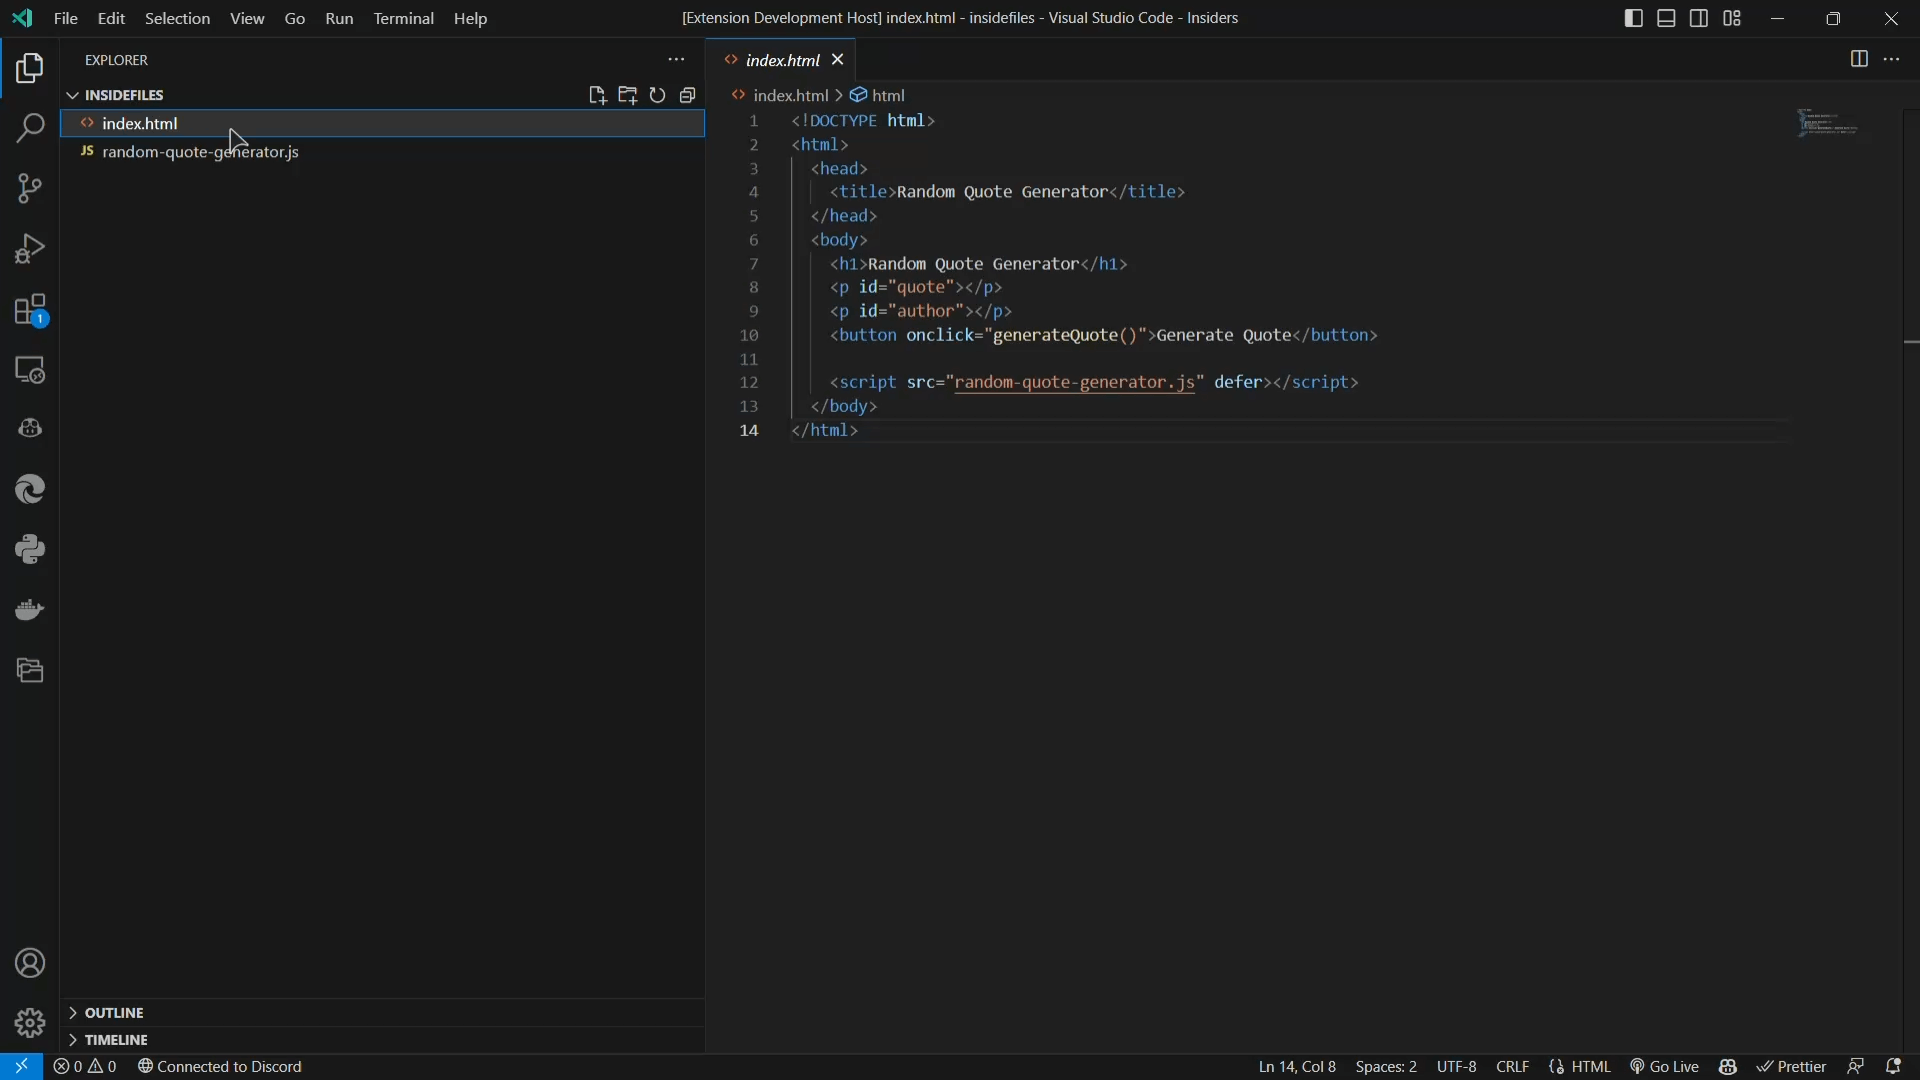Expand the Timeline section

384,1039
